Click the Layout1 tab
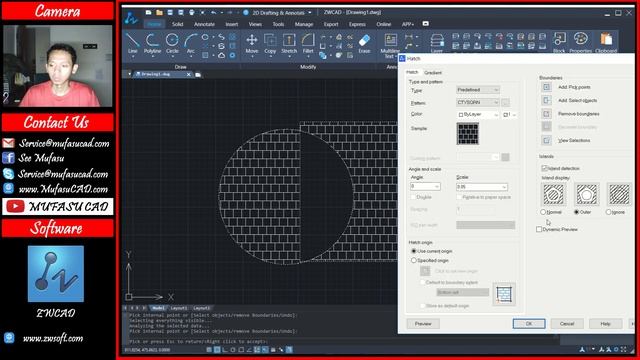 [179, 308]
